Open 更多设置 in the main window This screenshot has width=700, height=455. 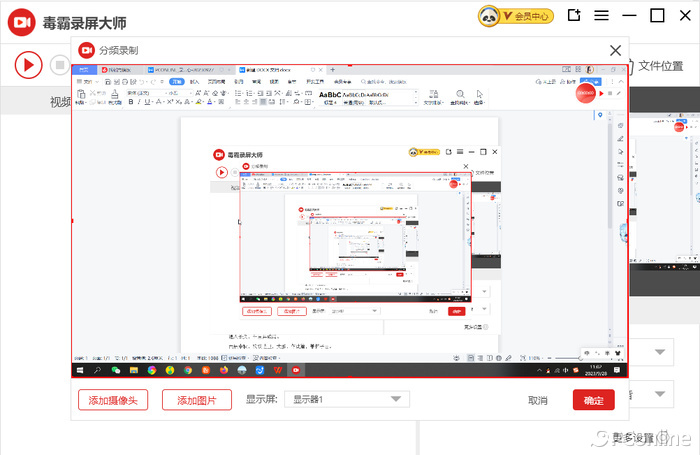point(633,438)
